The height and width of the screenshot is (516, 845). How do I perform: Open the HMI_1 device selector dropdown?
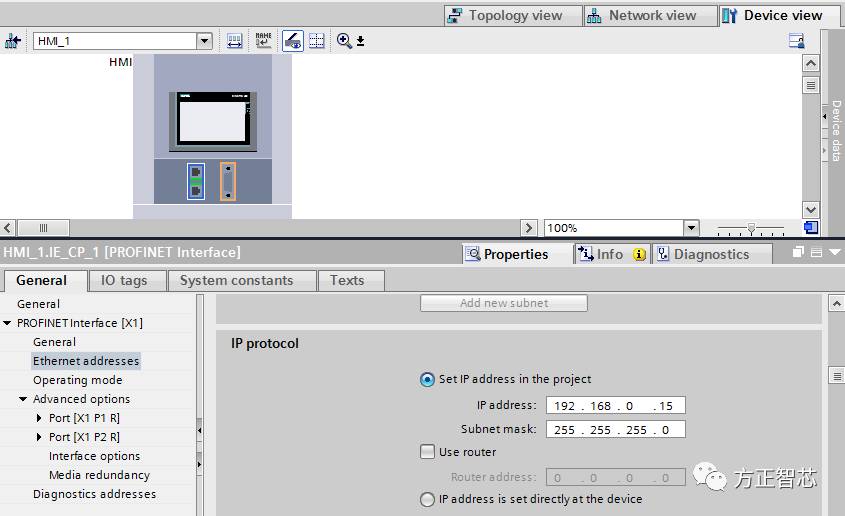click(204, 41)
